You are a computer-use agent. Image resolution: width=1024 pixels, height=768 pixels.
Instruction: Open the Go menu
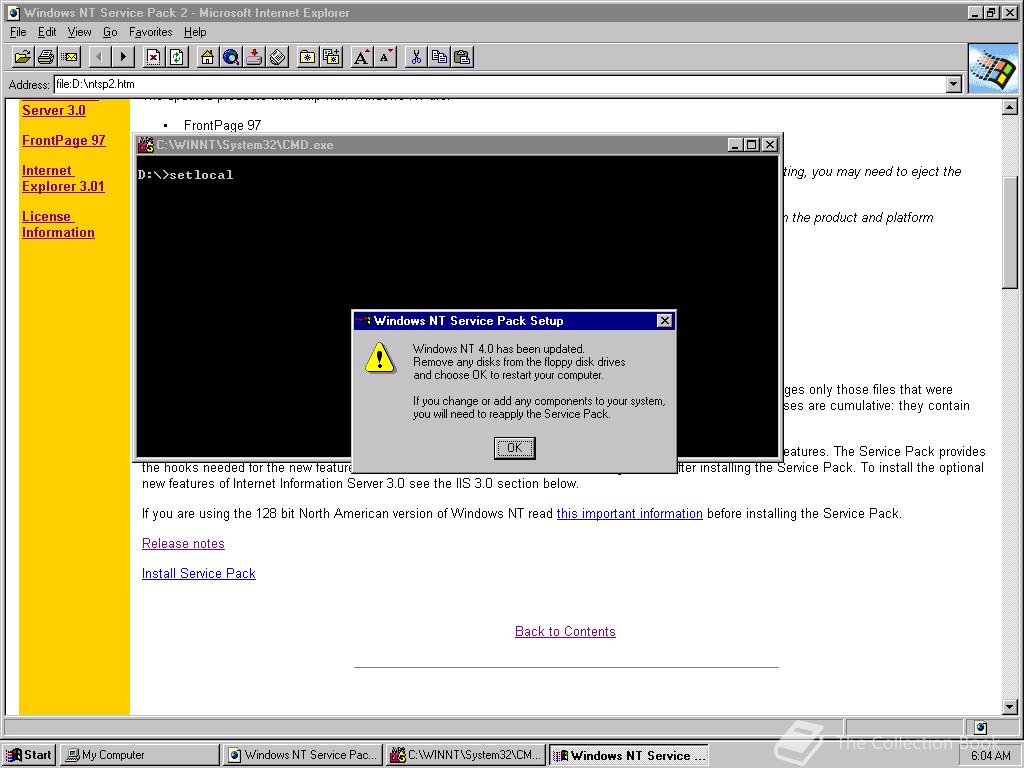pos(110,32)
